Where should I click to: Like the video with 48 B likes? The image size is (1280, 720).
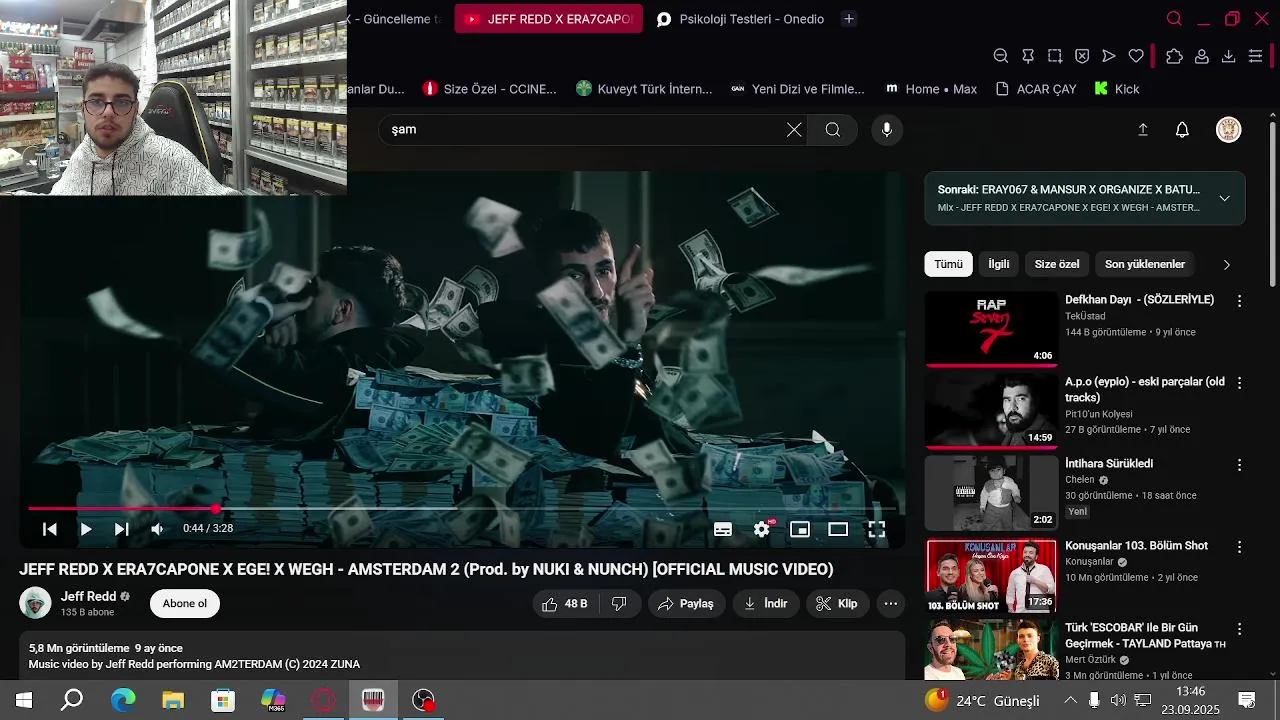(x=565, y=604)
